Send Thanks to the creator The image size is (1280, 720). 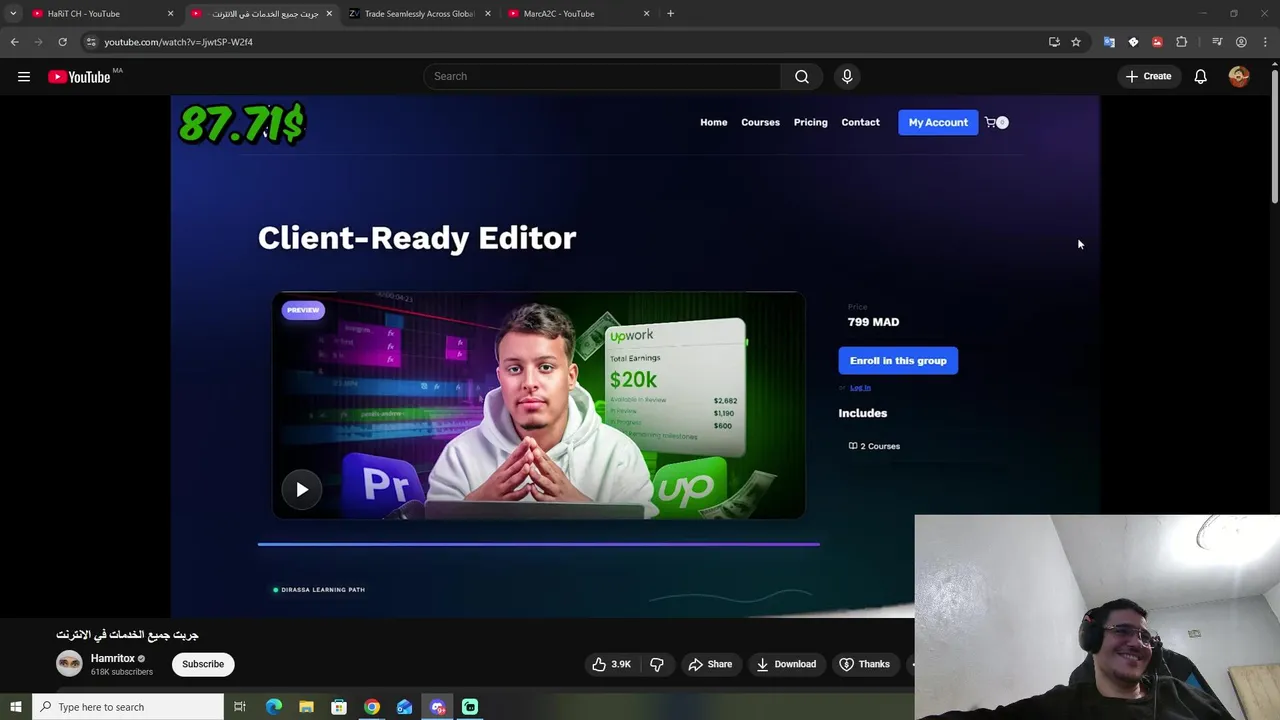click(864, 664)
